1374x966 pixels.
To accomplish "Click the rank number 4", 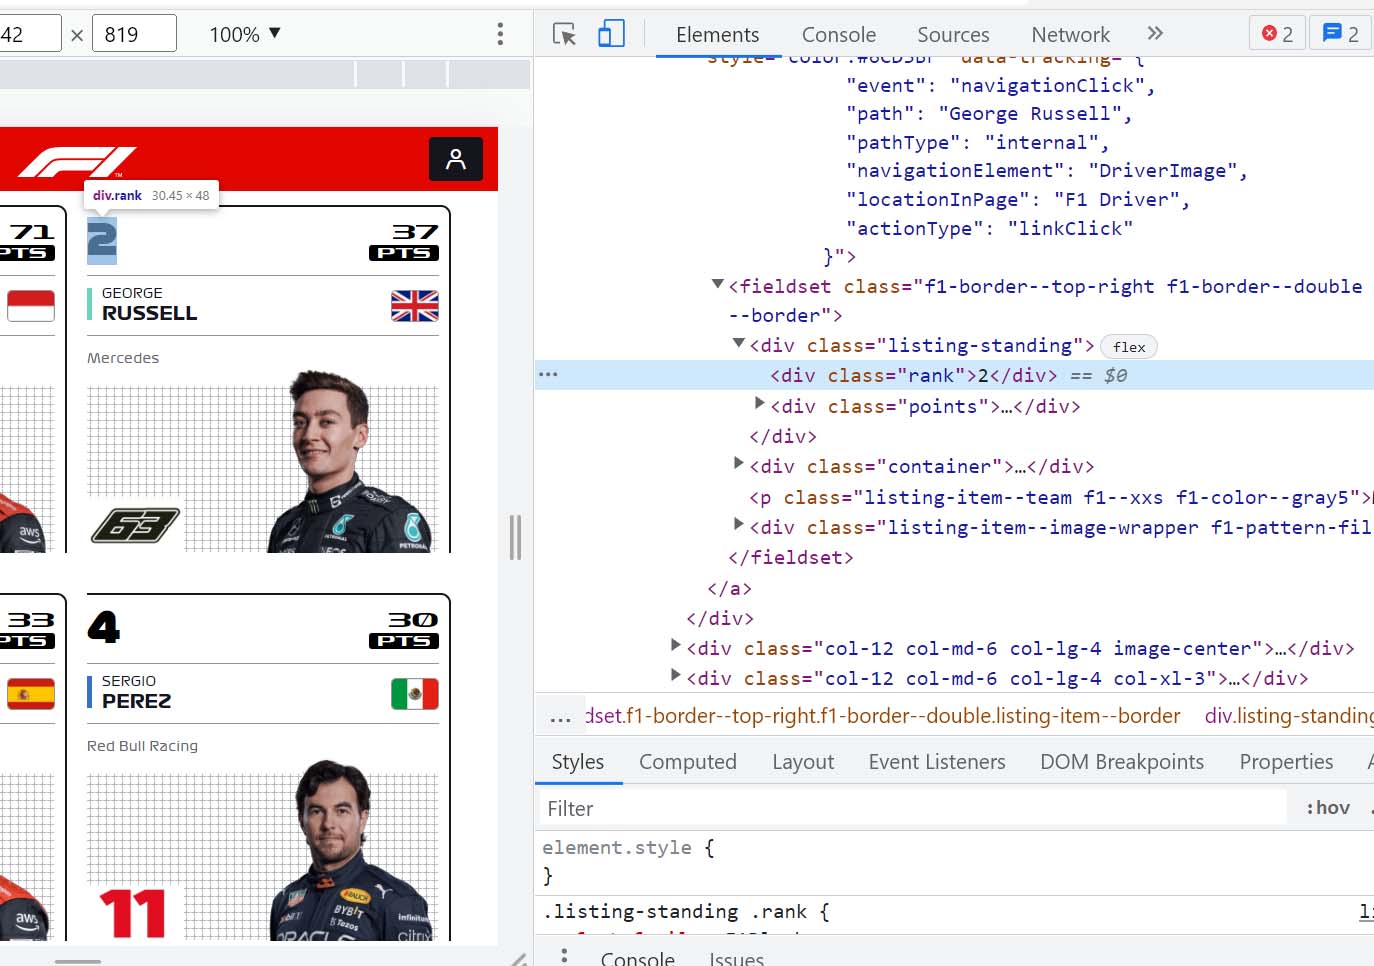I will point(103,628).
